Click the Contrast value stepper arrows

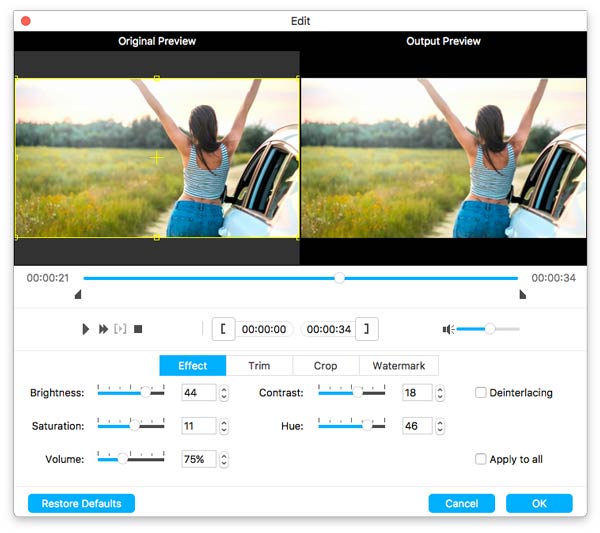click(441, 393)
